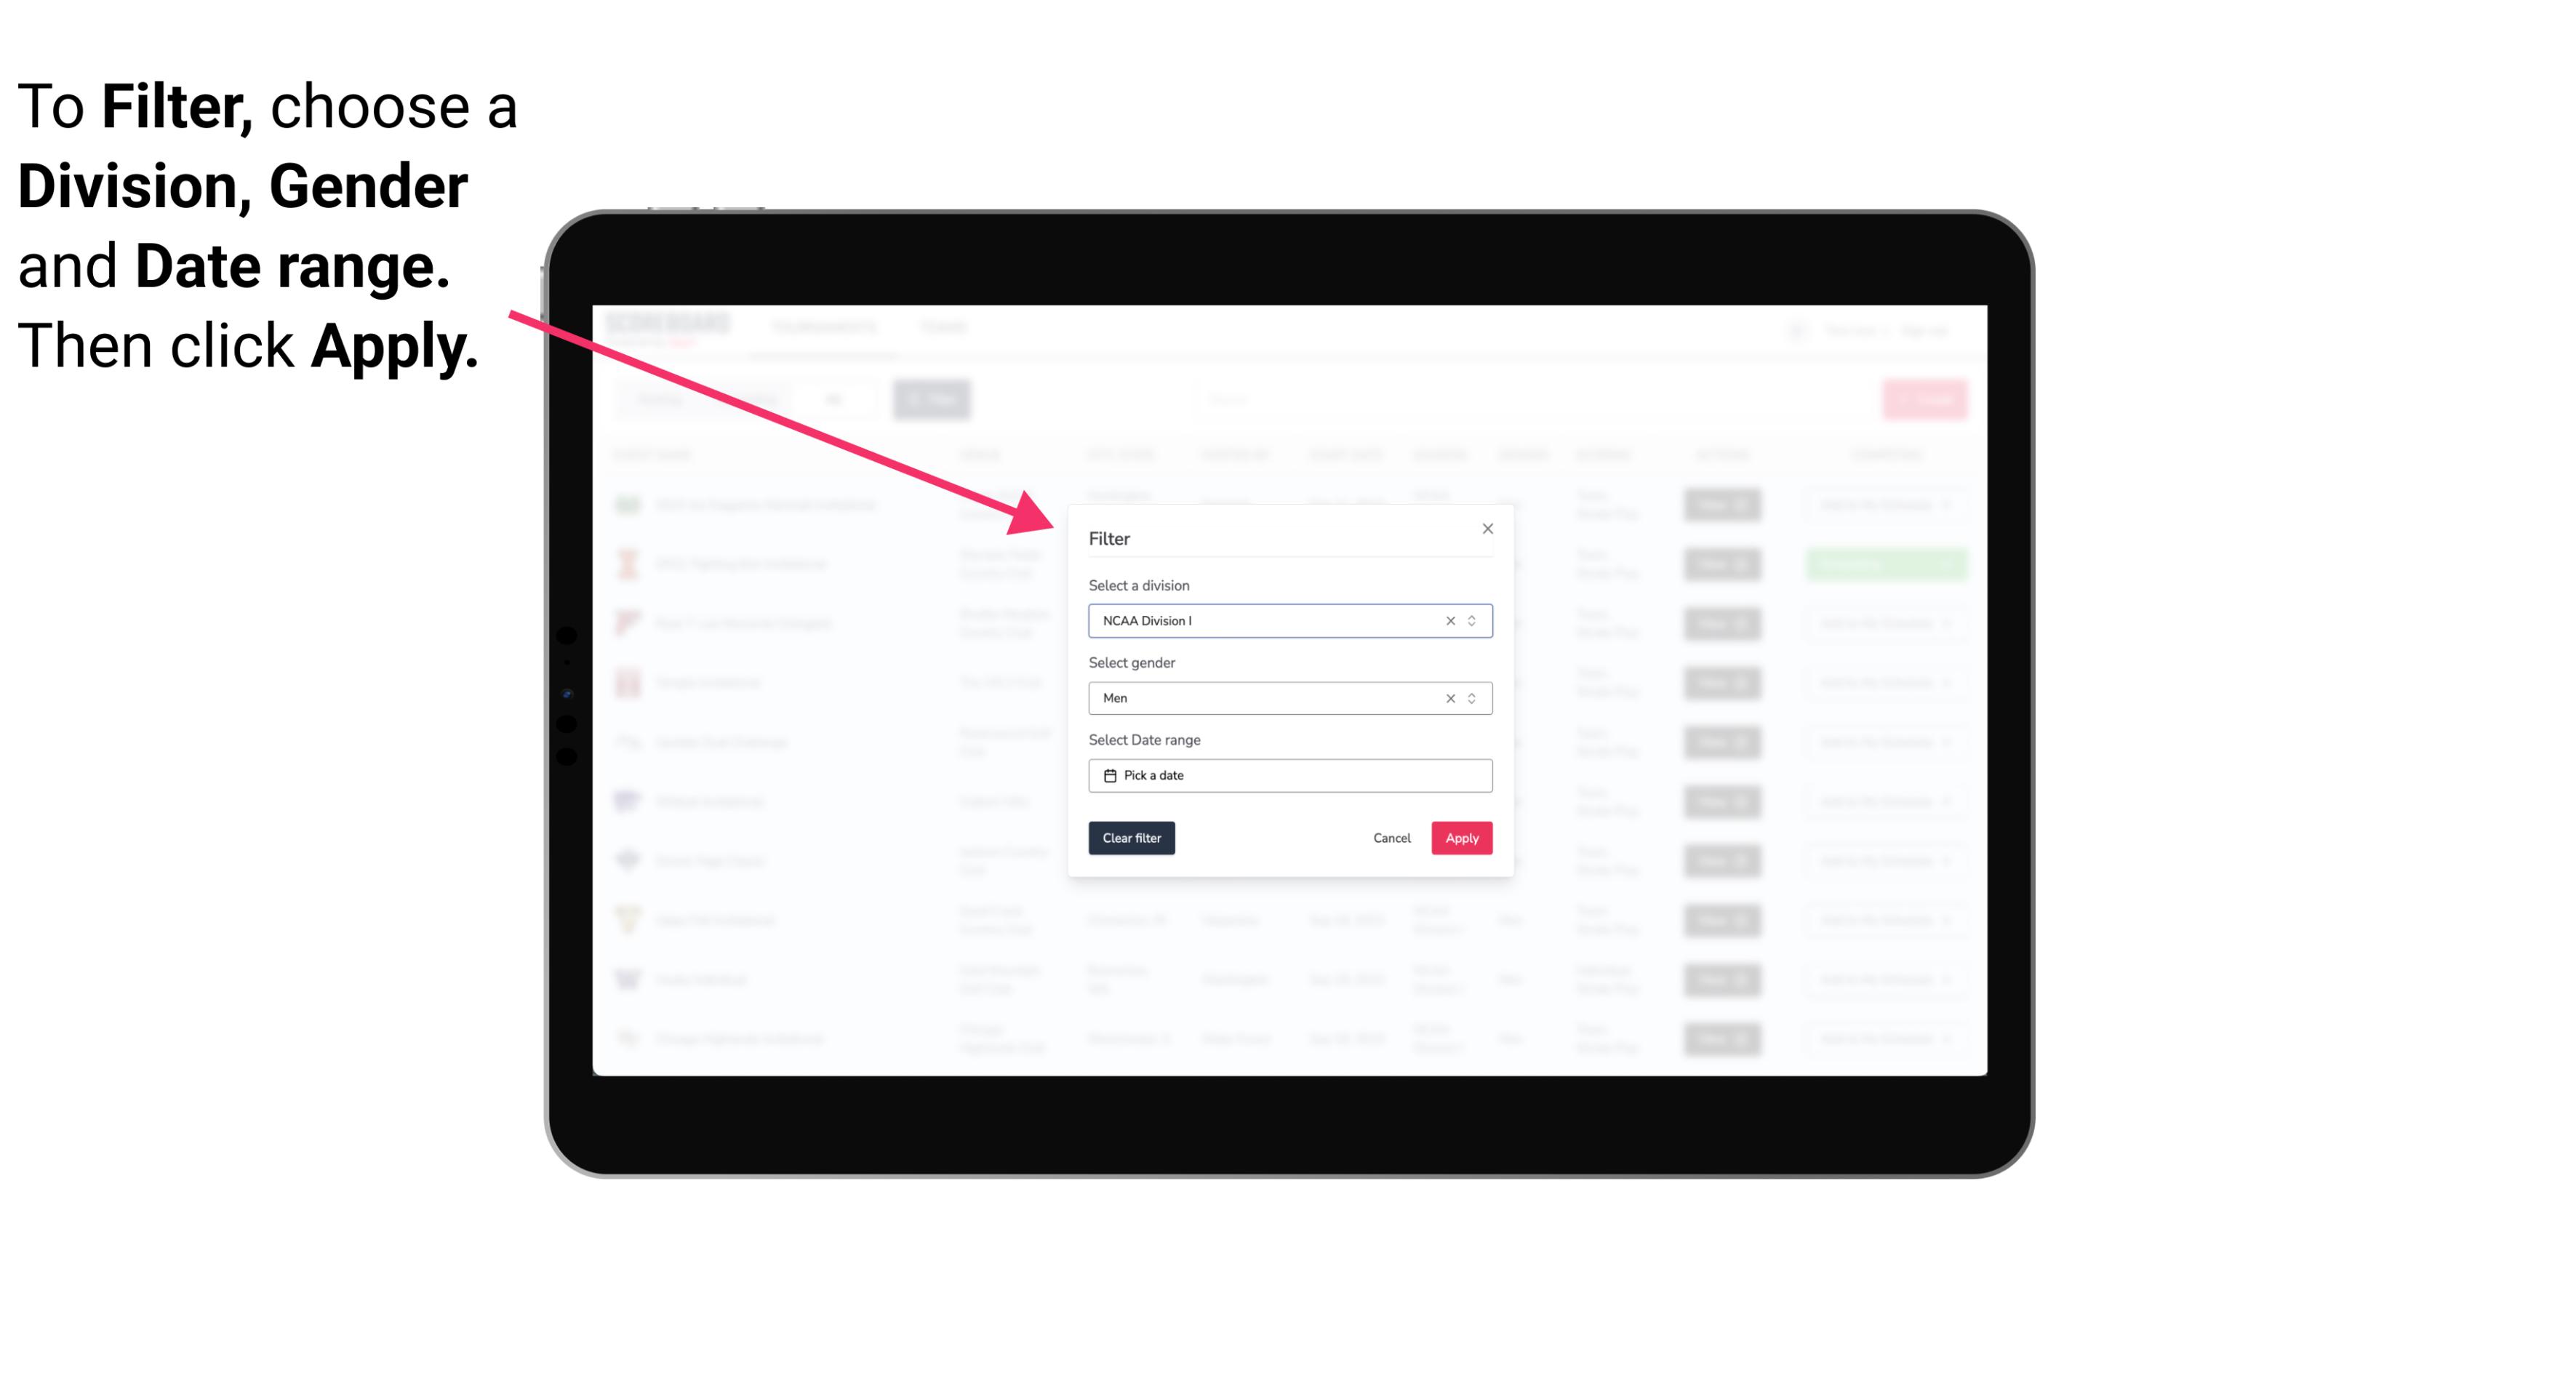Click the Cancel button to dismiss dialog

1391,838
